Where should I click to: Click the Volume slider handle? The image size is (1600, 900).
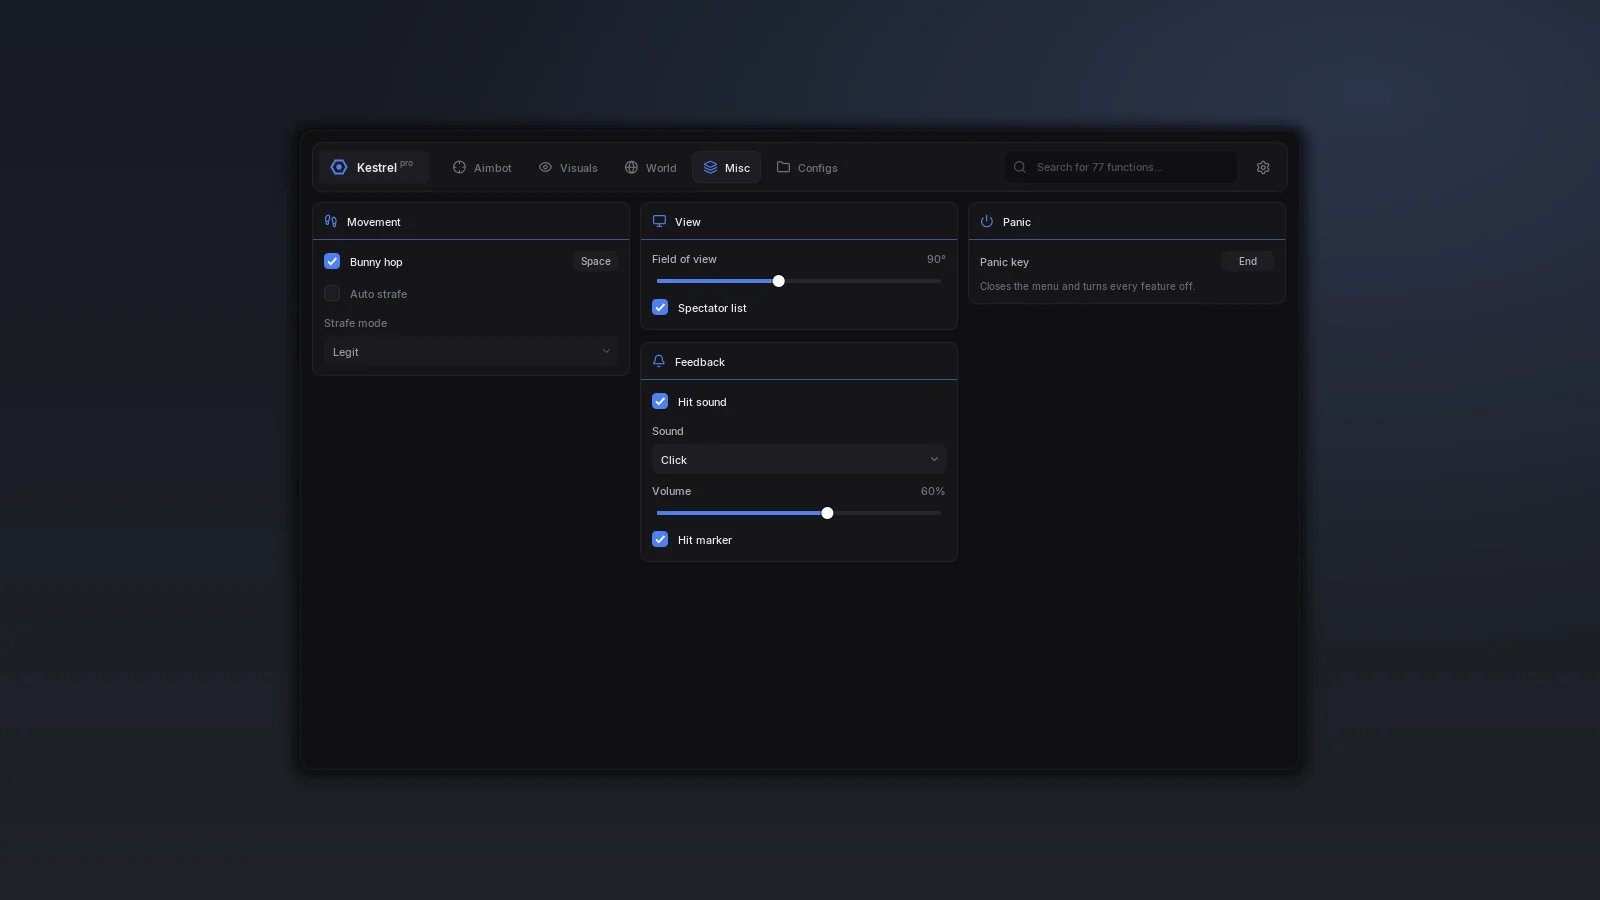pyautogui.click(x=827, y=513)
